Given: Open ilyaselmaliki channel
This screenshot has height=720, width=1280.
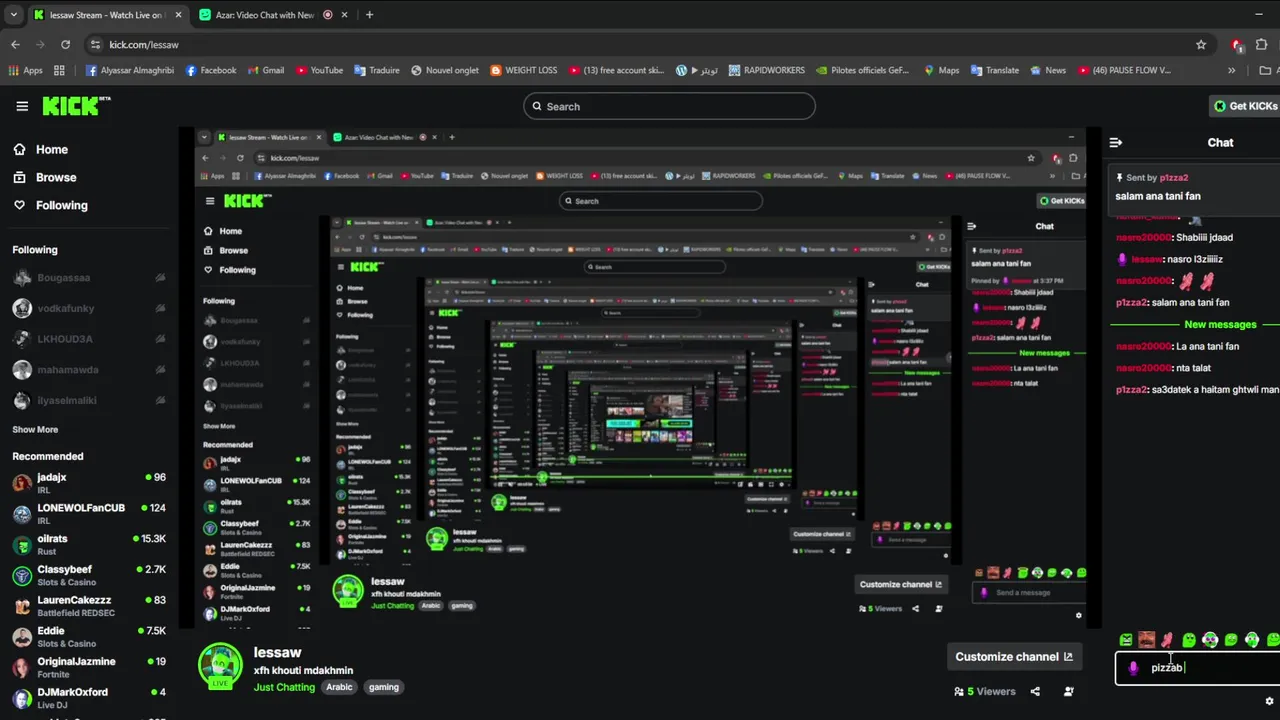Looking at the screenshot, I should coord(88,401).
